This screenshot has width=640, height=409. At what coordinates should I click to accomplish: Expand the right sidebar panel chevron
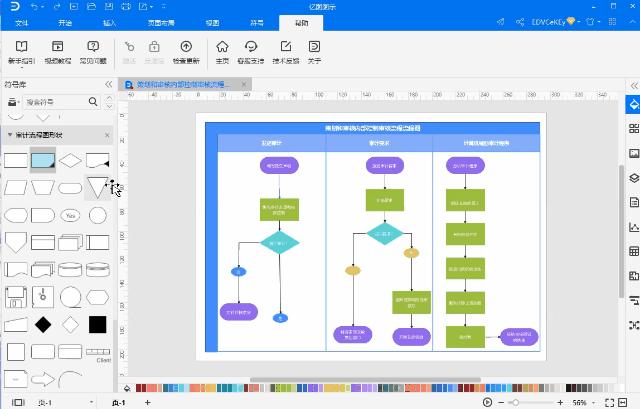634,86
